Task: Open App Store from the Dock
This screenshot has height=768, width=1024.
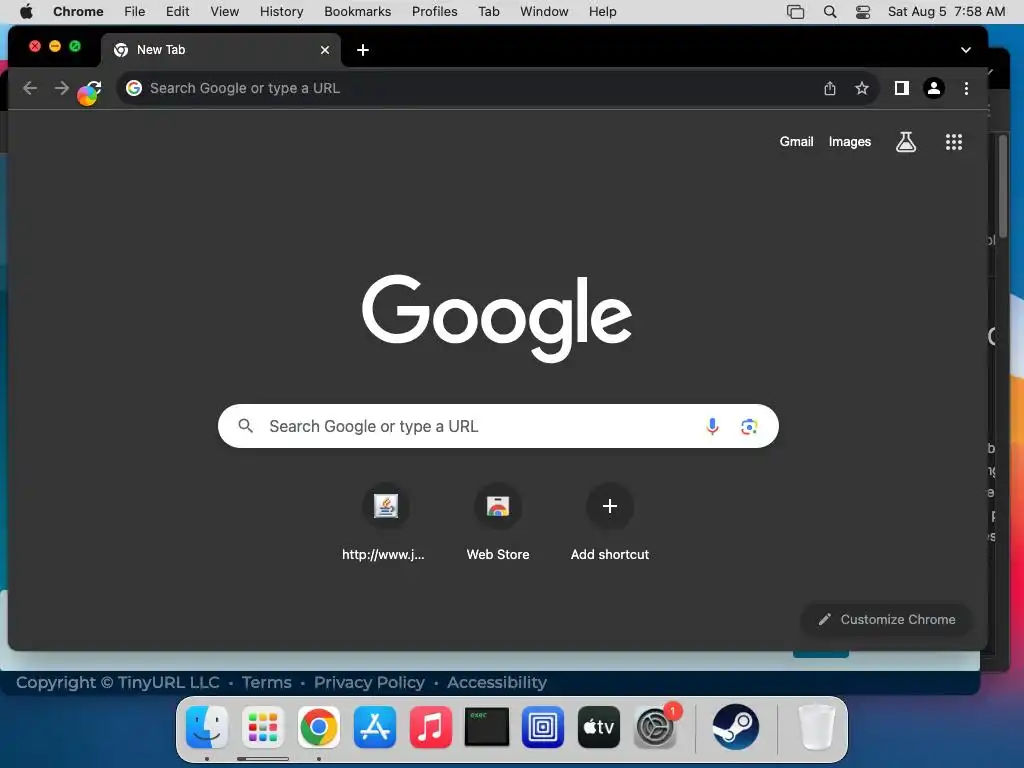Action: click(x=375, y=727)
